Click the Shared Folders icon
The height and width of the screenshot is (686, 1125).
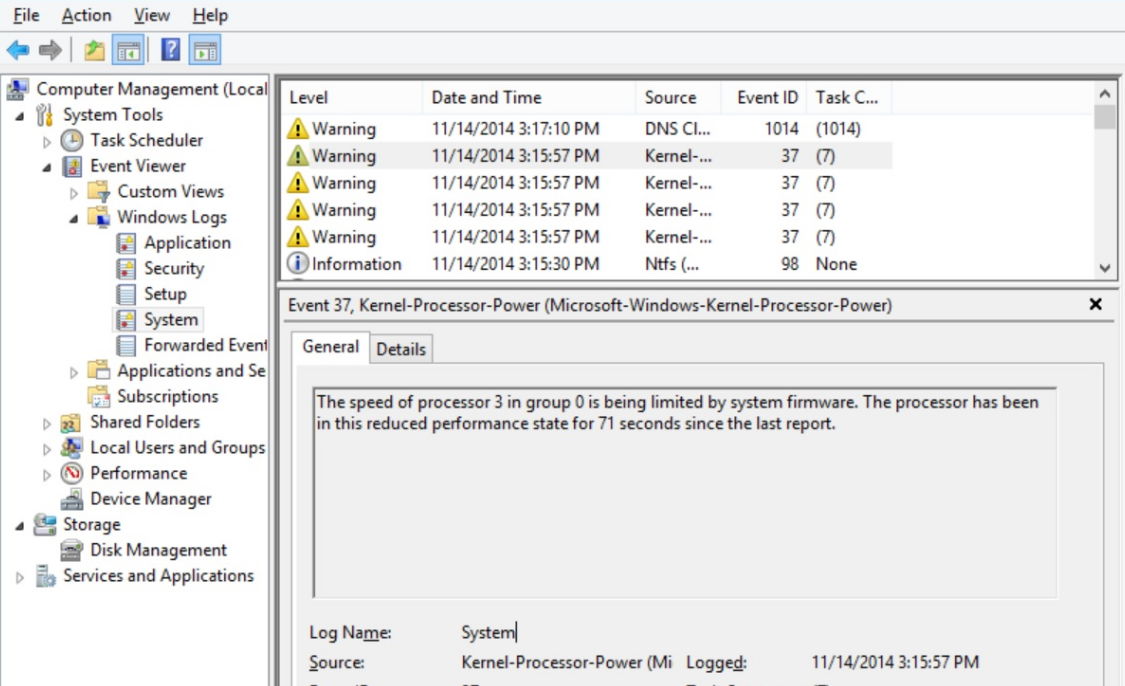click(x=71, y=423)
